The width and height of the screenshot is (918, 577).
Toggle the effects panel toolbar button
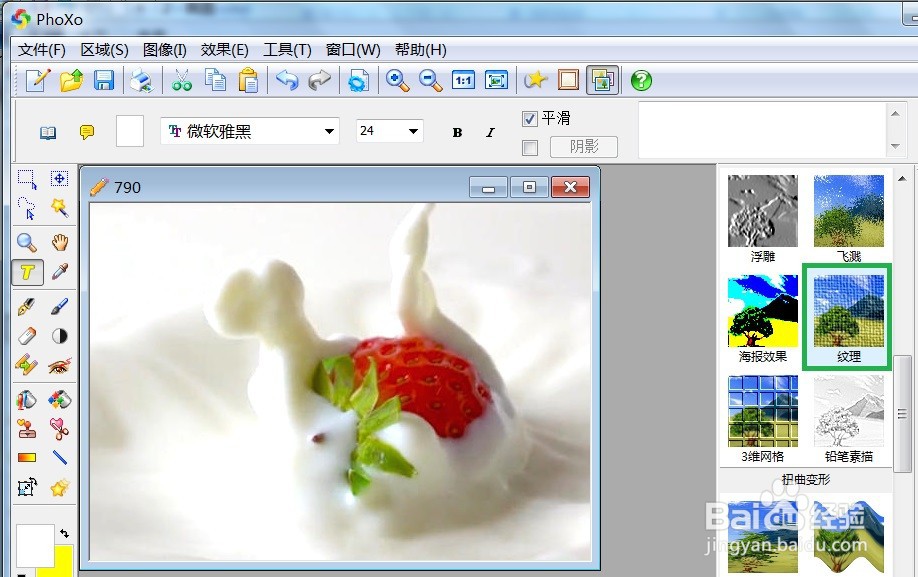coord(602,80)
